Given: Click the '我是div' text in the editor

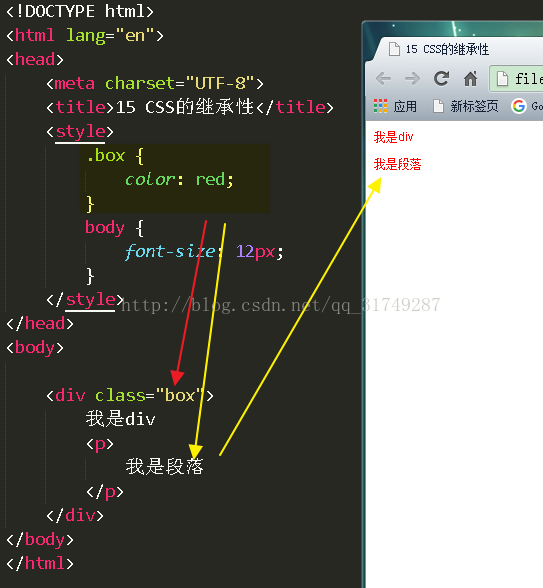Looking at the screenshot, I should tap(120, 419).
